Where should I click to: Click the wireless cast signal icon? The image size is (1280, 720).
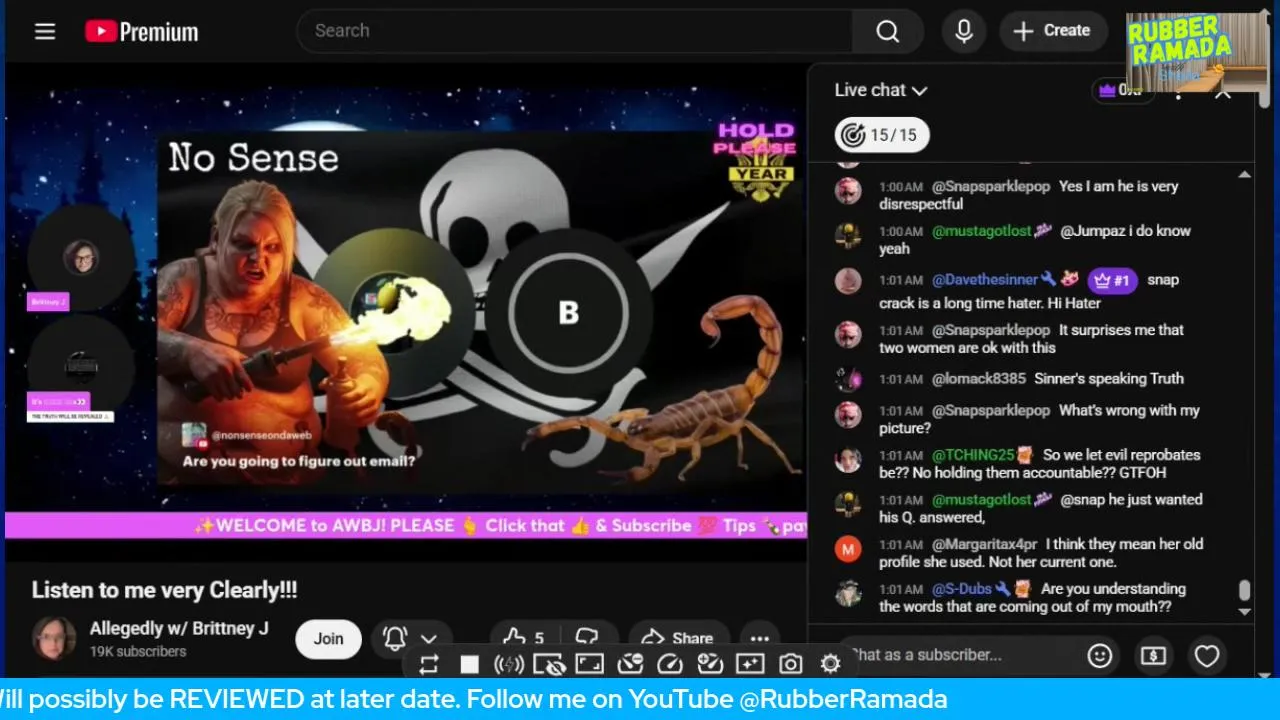tap(509, 664)
